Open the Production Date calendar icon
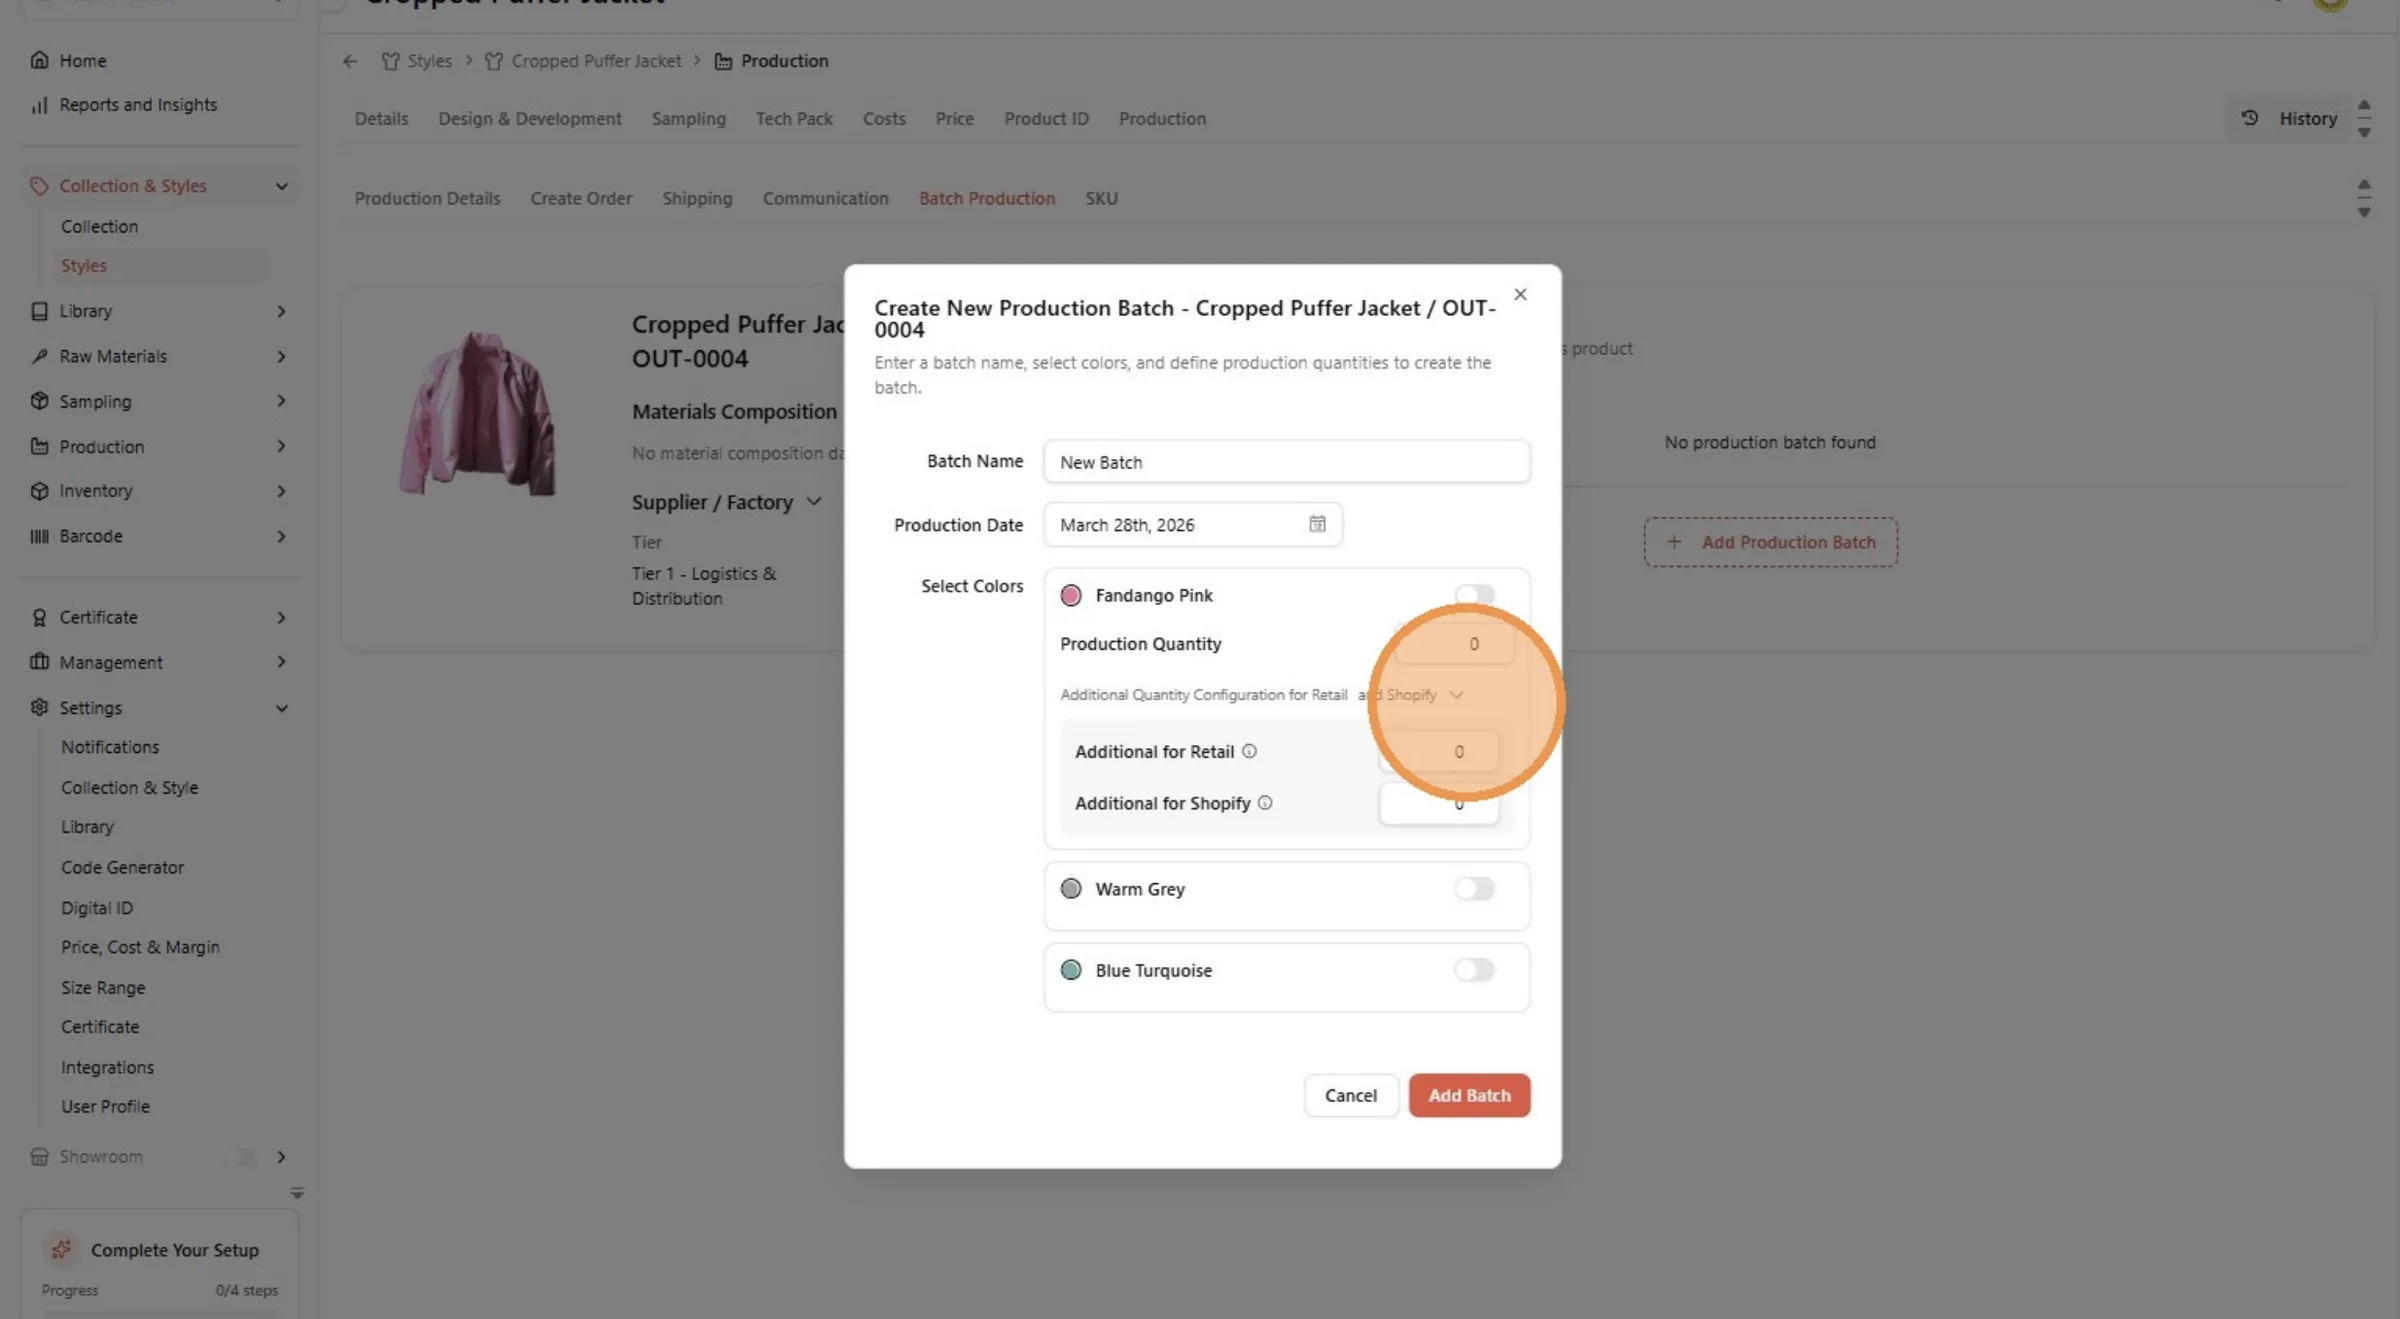 (1317, 524)
